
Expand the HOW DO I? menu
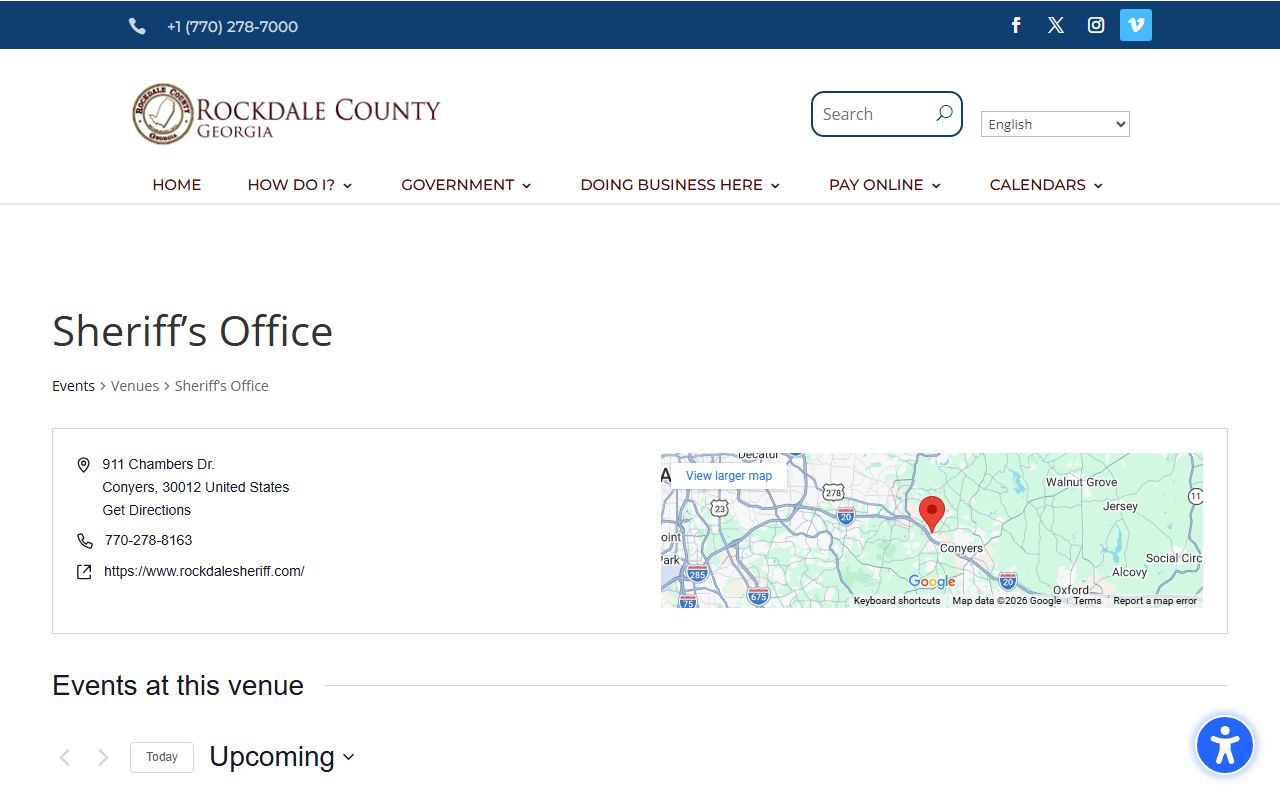point(300,185)
